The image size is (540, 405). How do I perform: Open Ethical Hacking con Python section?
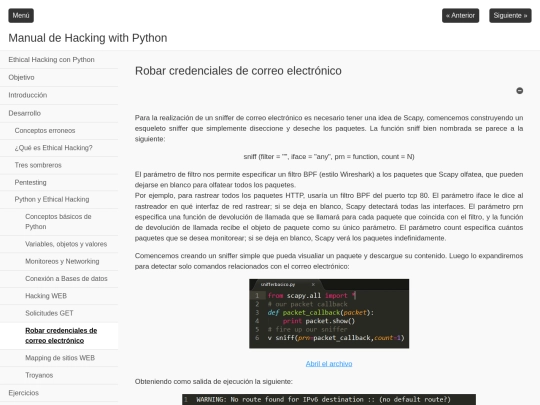tap(59, 60)
